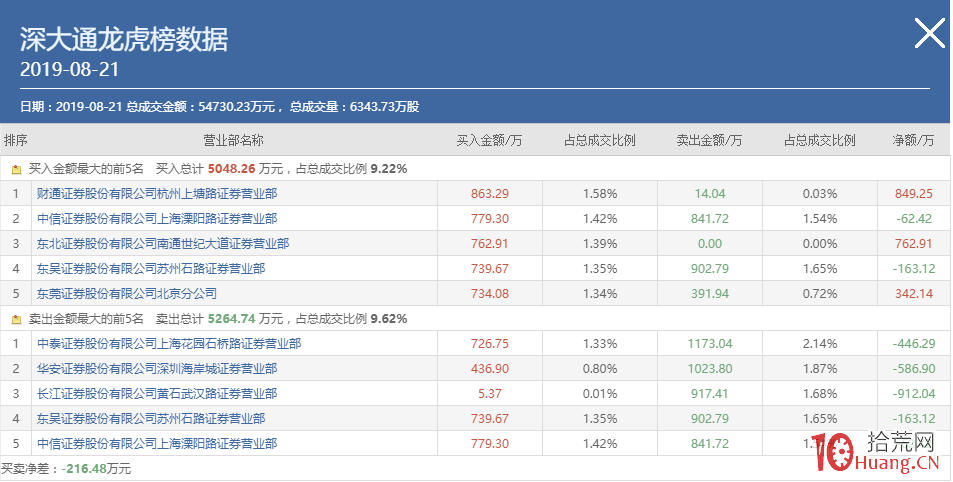Click the 排序 column header
This screenshot has width=953, height=482.
(x=15, y=140)
